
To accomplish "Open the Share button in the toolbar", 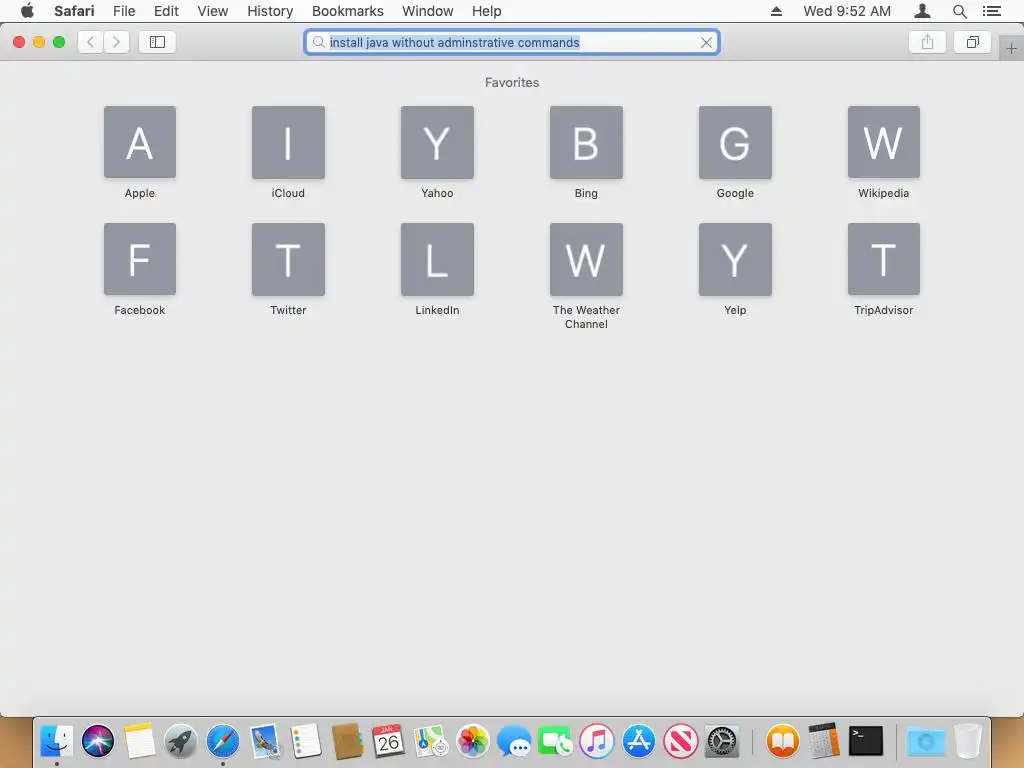I will [x=927, y=42].
